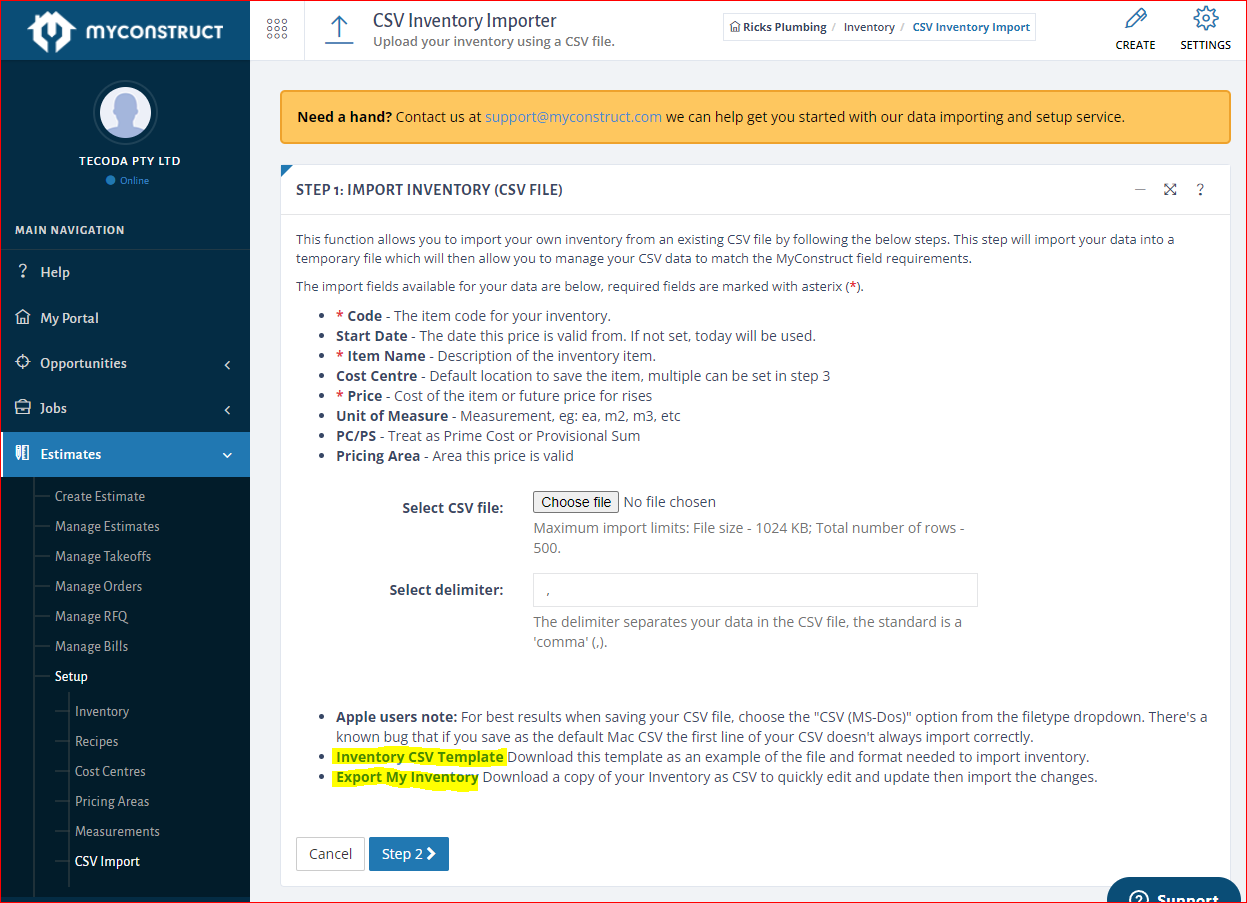Select Setup submenu in sidebar
The height and width of the screenshot is (903, 1247).
click(71, 676)
